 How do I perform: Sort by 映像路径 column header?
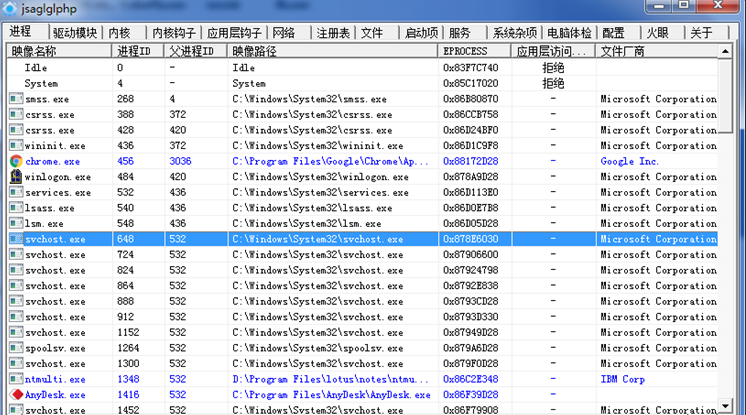(x=333, y=51)
